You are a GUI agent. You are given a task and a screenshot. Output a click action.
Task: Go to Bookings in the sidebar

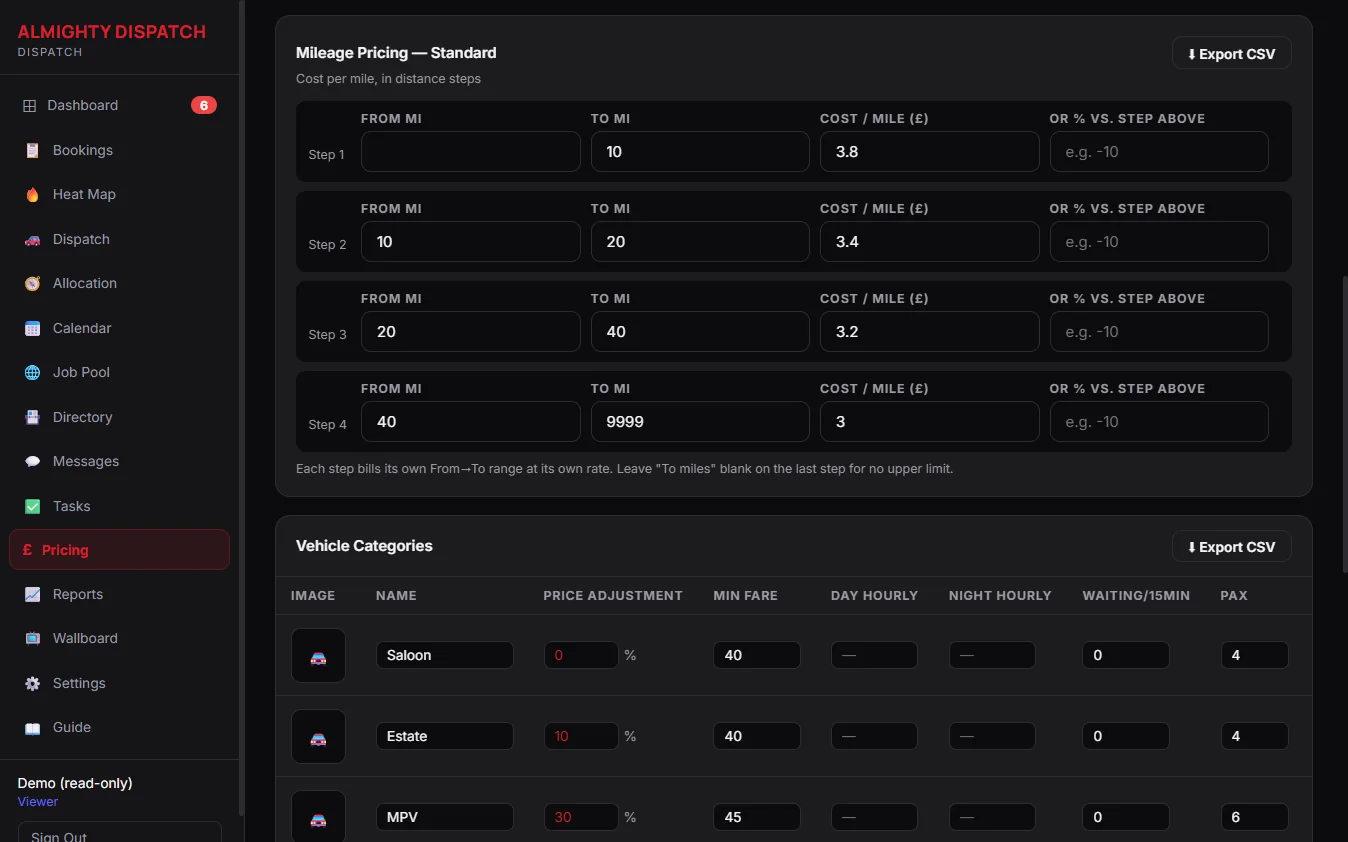[x=119, y=150]
